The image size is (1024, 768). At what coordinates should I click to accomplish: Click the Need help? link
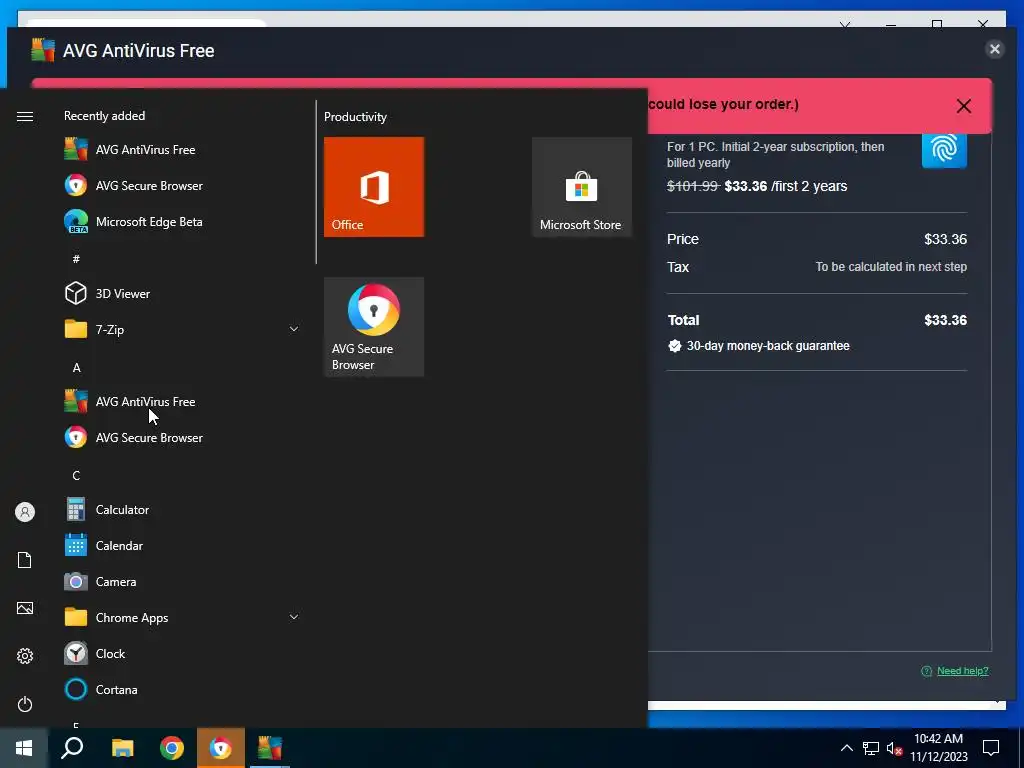(963, 671)
